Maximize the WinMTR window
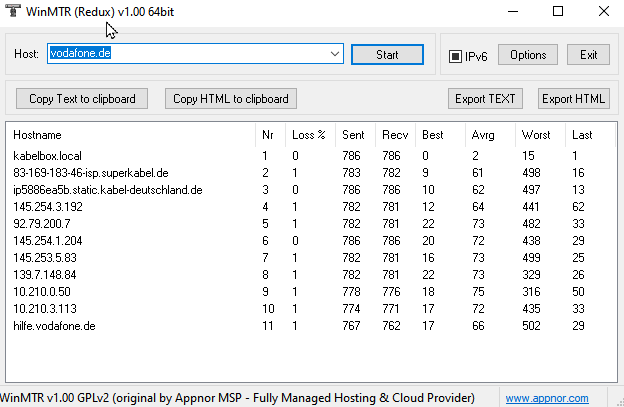This screenshot has height=407, width=624. coord(558,11)
